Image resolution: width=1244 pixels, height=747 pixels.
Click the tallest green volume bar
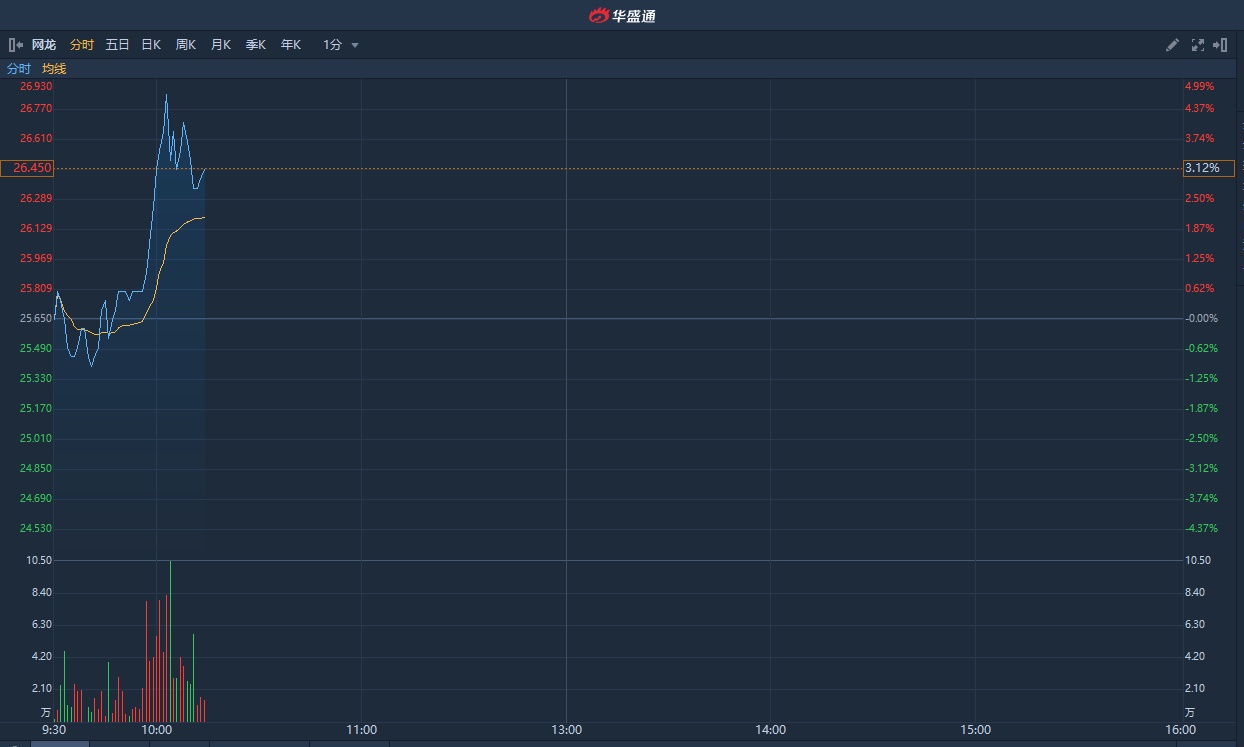point(170,640)
